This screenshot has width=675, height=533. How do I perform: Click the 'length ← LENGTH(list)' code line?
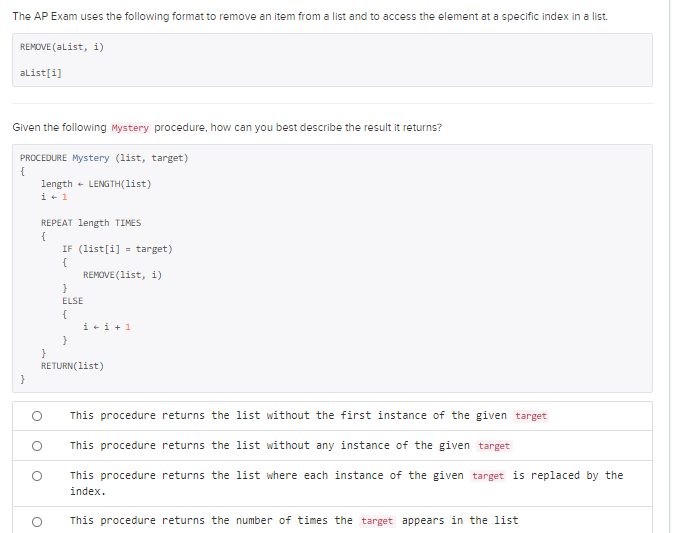[96, 184]
